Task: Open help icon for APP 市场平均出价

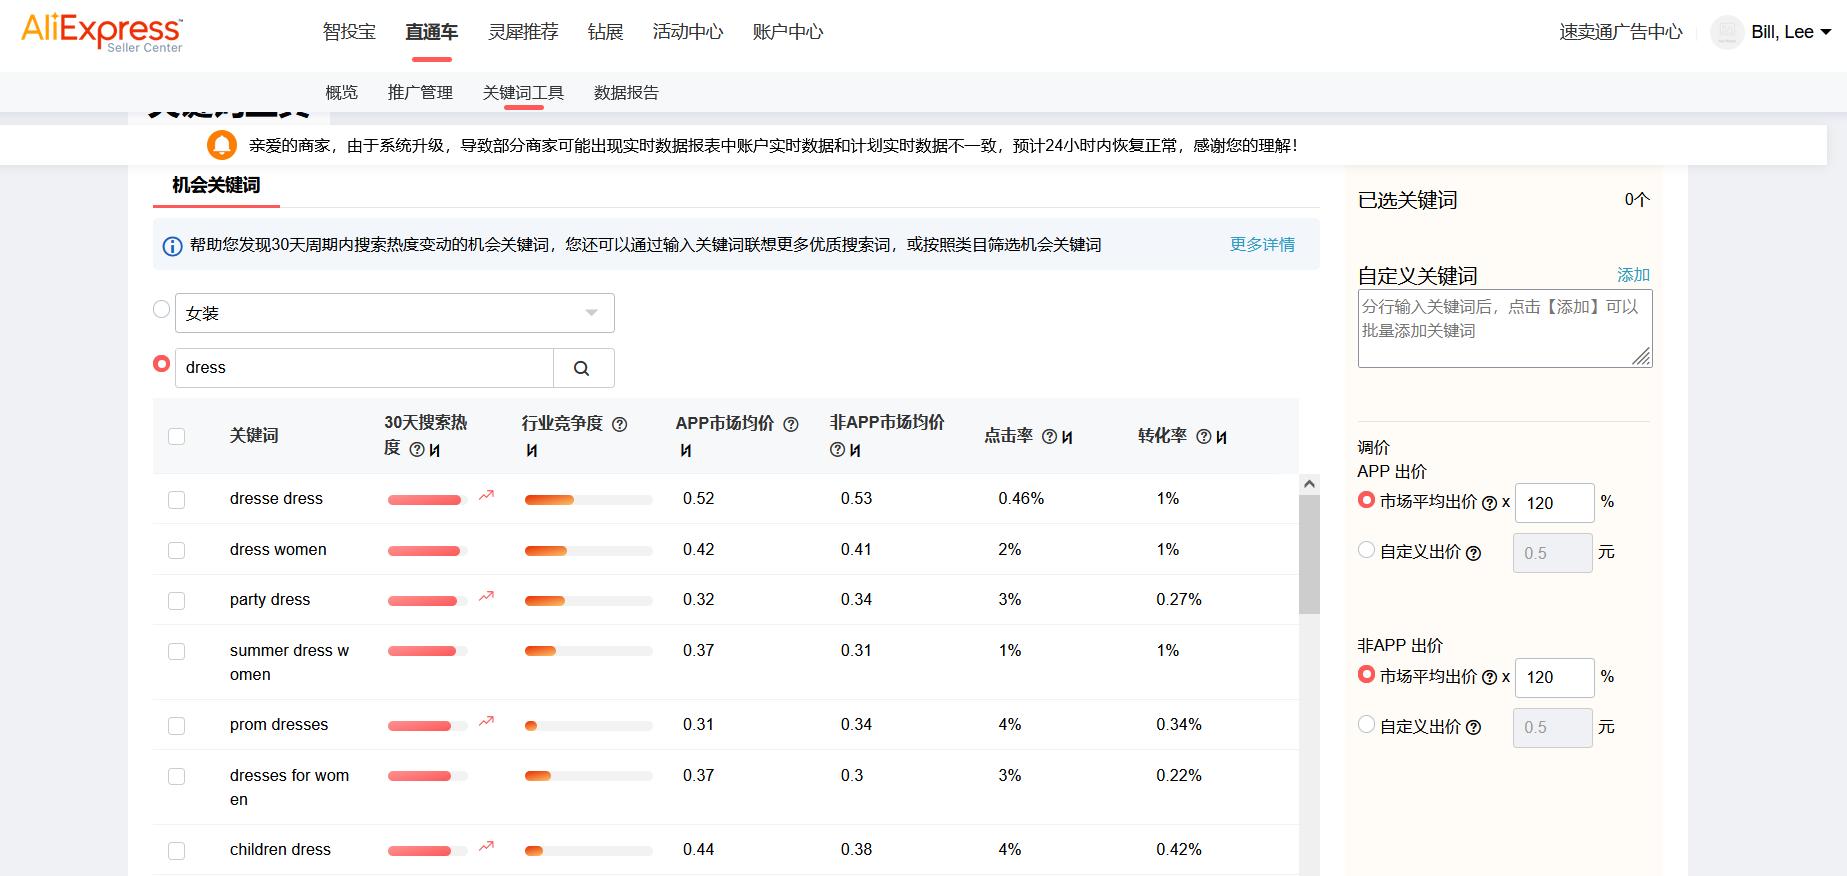Action: tap(1489, 504)
